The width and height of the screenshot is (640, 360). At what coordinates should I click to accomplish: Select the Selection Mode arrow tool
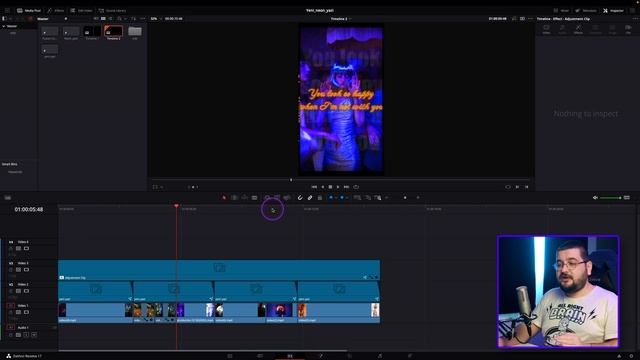[x=224, y=198]
